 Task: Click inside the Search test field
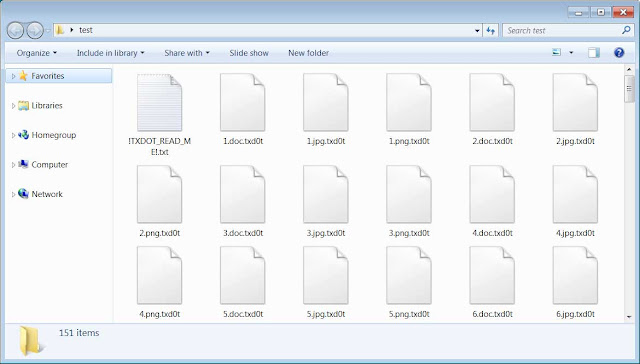pyautogui.click(x=562, y=30)
